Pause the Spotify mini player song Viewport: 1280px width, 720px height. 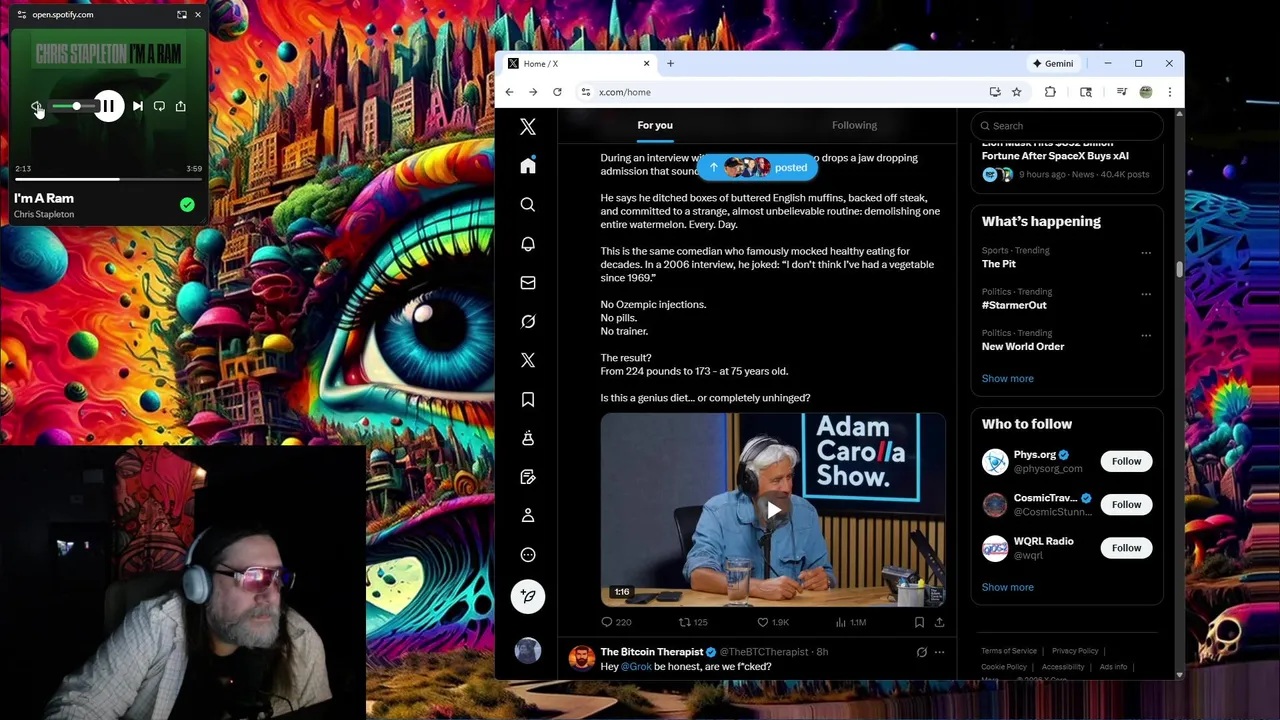[x=107, y=106]
